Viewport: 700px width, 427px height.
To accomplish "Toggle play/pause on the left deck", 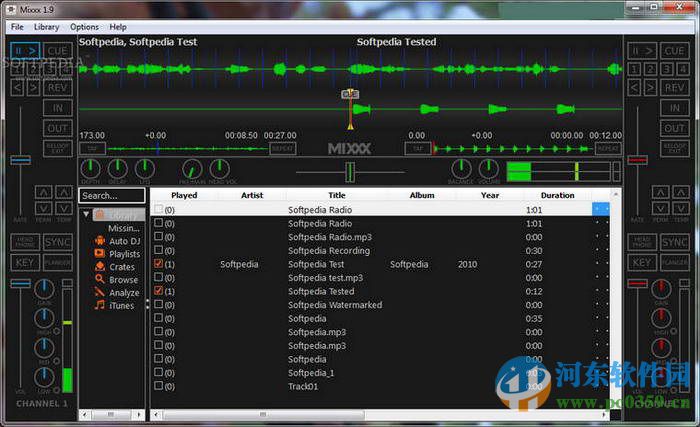I will pyautogui.click(x=25, y=50).
